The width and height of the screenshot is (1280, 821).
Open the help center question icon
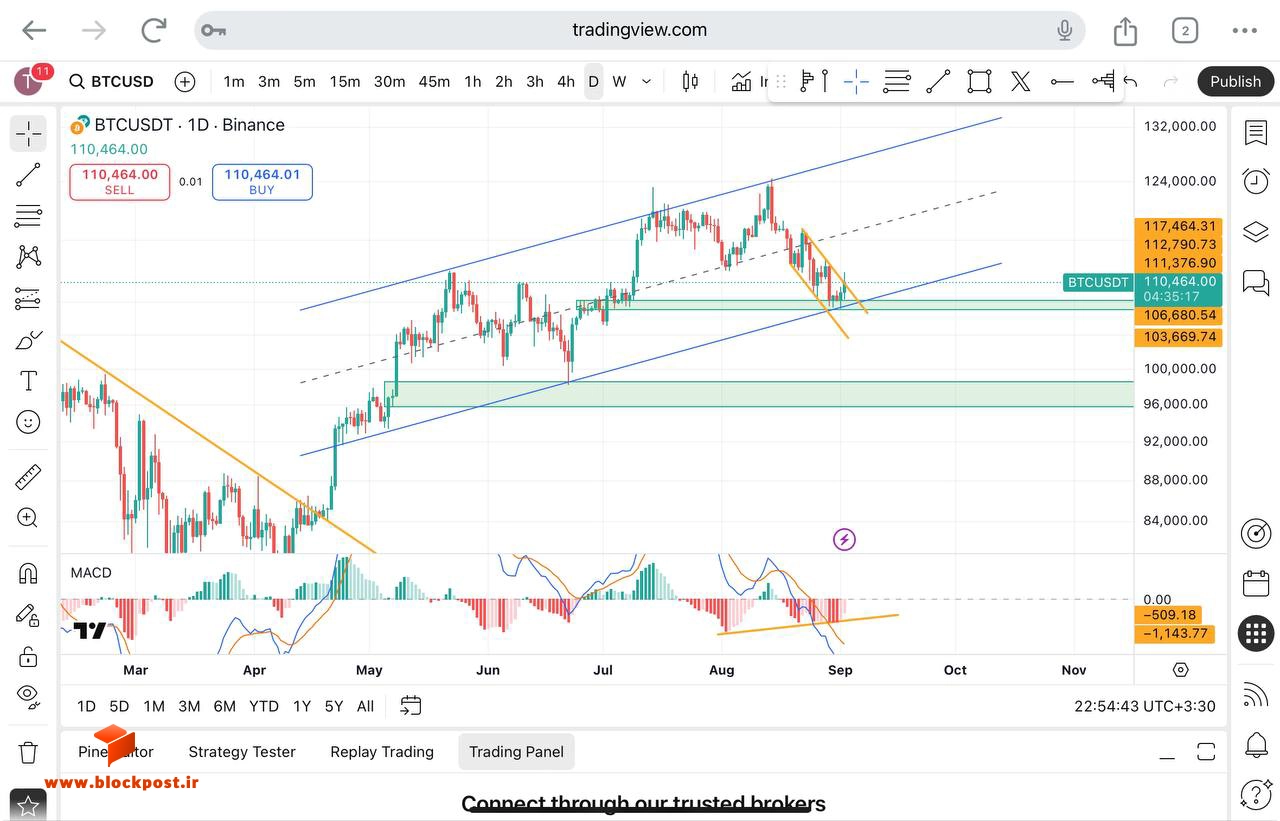point(1255,795)
